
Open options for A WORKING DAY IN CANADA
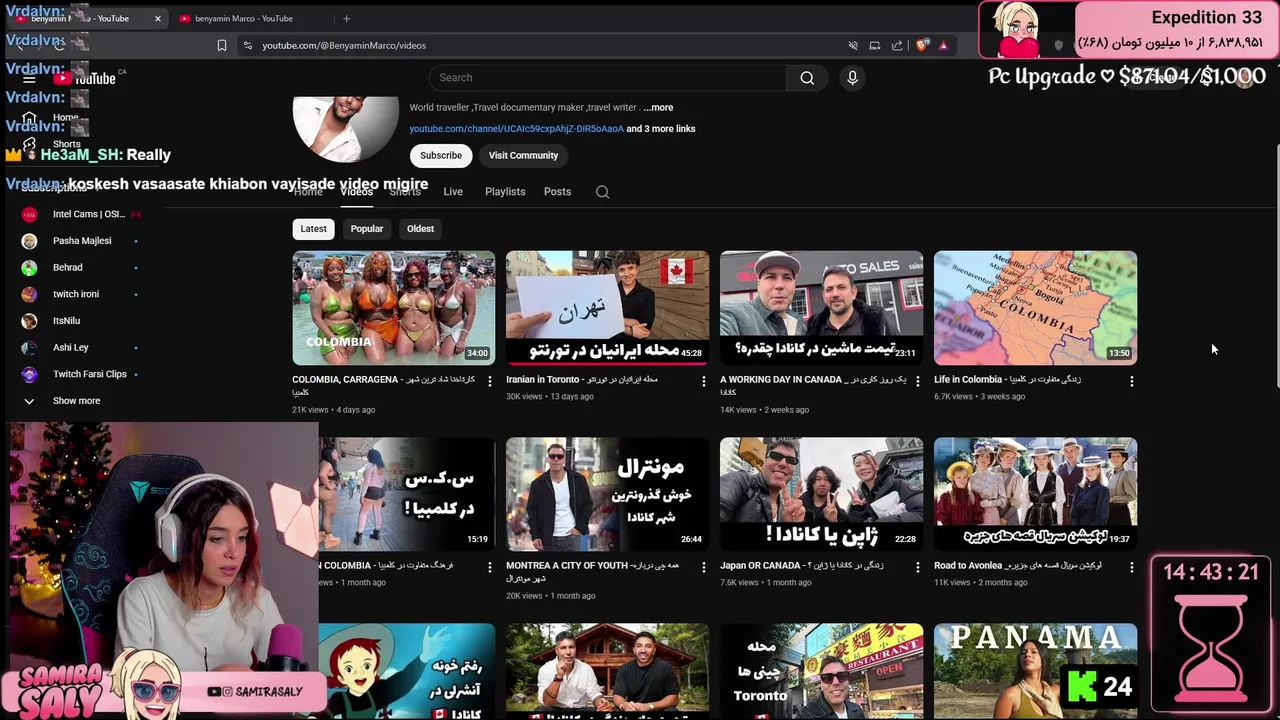[917, 381]
